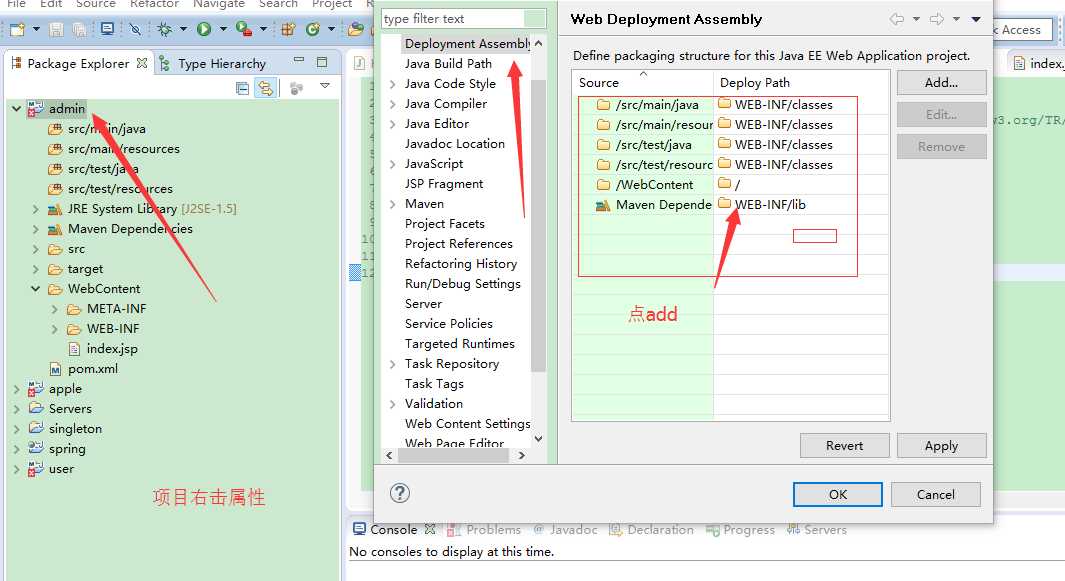1065x581 pixels.
Task: Click the Add... button
Action: coord(941,82)
